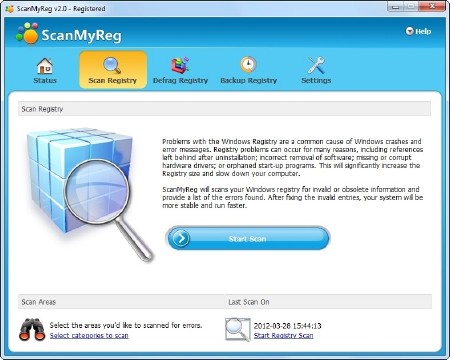The width and height of the screenshot is (450, 360).
Task: Click the arrow icon on Start Scan button
Action: (181, 238)
